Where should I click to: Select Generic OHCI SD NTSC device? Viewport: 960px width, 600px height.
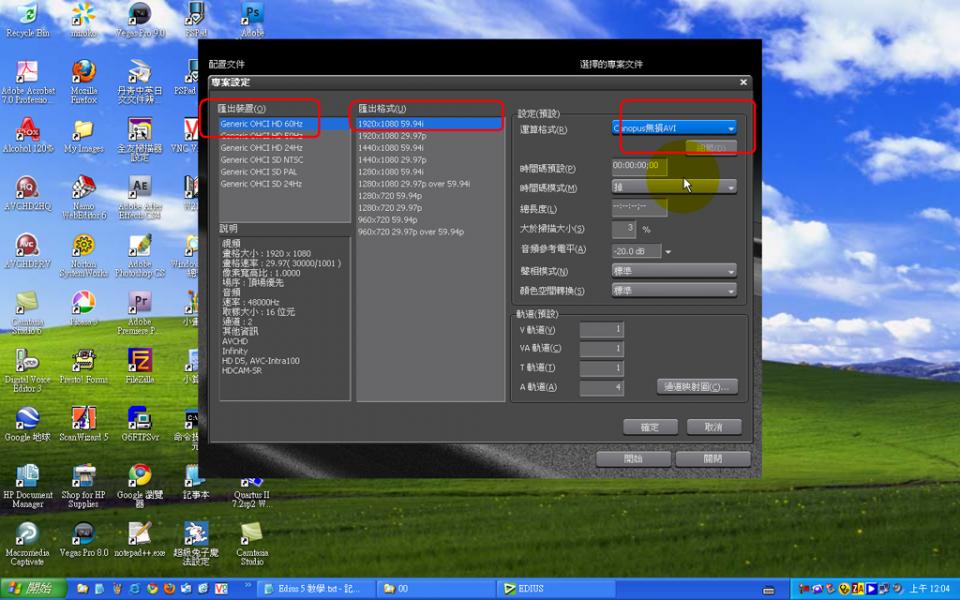tap(261, 159)
